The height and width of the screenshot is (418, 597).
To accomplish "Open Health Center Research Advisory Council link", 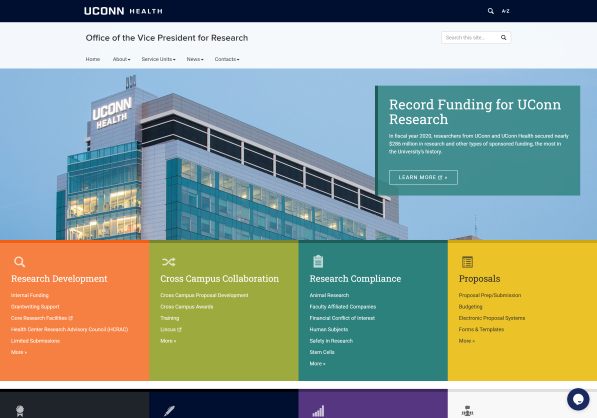I will pyautogui.click(x=69, y=330).
